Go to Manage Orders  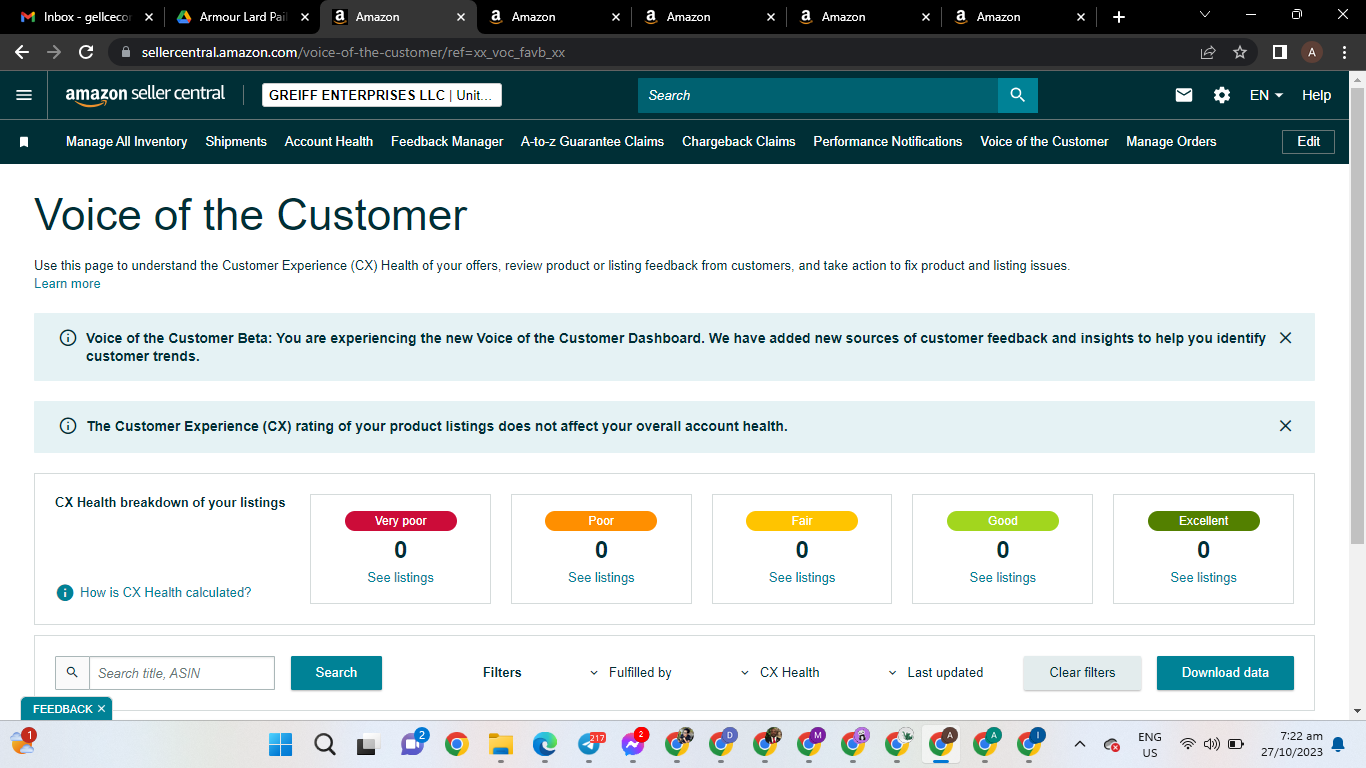coord(1171,142)
